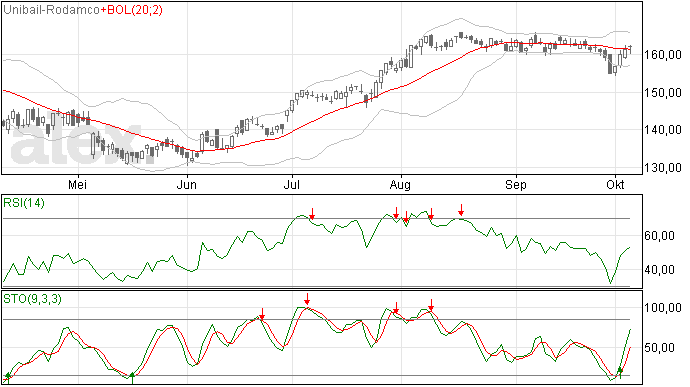This screenshot has width=690, height=387.
Task: Click the RSI 60,00 axis value
Action: pos(659,236)
